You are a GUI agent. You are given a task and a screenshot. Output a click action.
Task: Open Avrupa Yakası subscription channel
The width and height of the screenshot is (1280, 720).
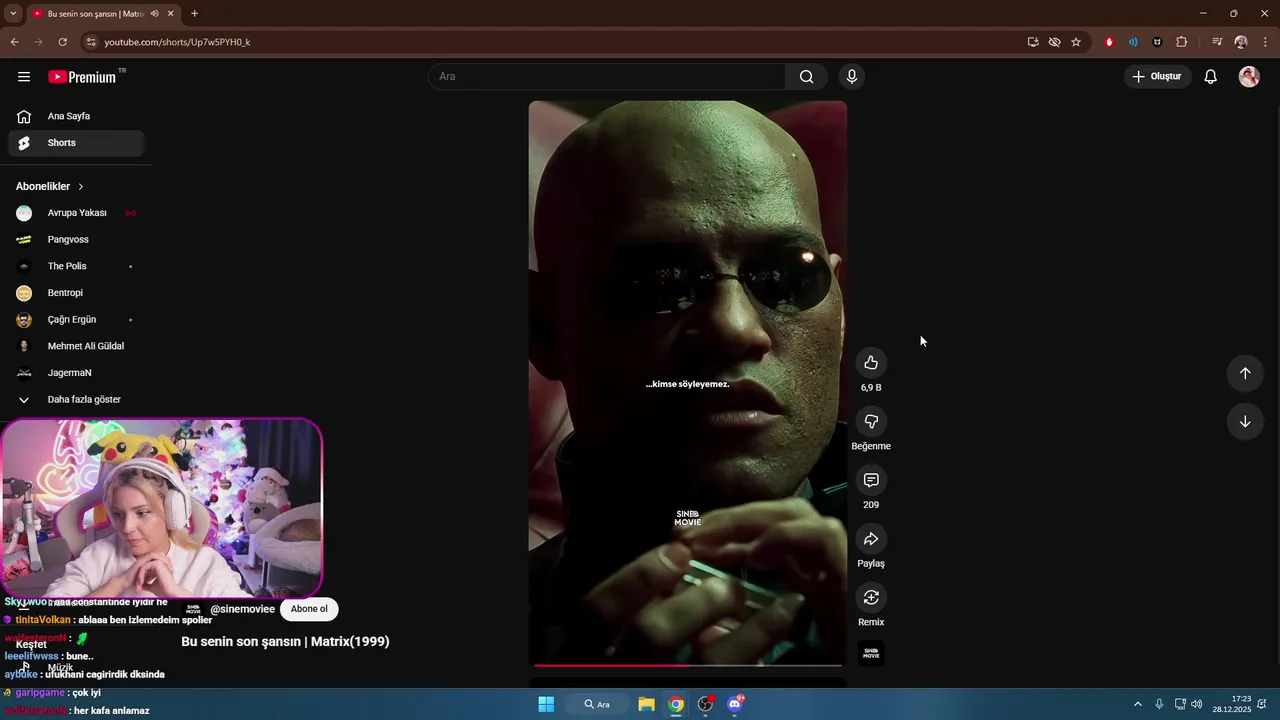[76, 213]
